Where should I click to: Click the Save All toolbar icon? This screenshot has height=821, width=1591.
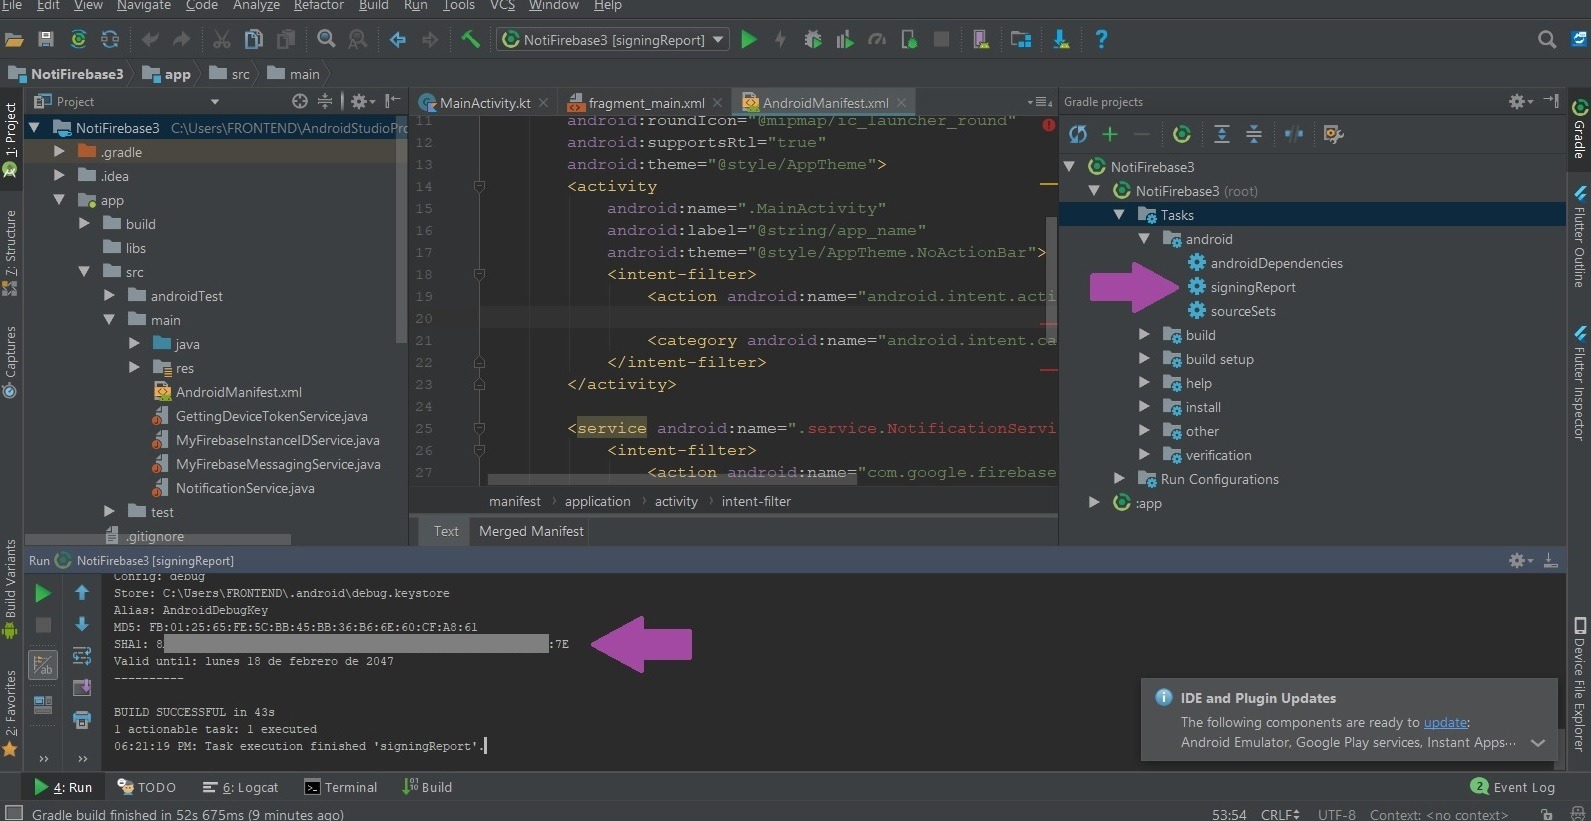coord(45,39)
